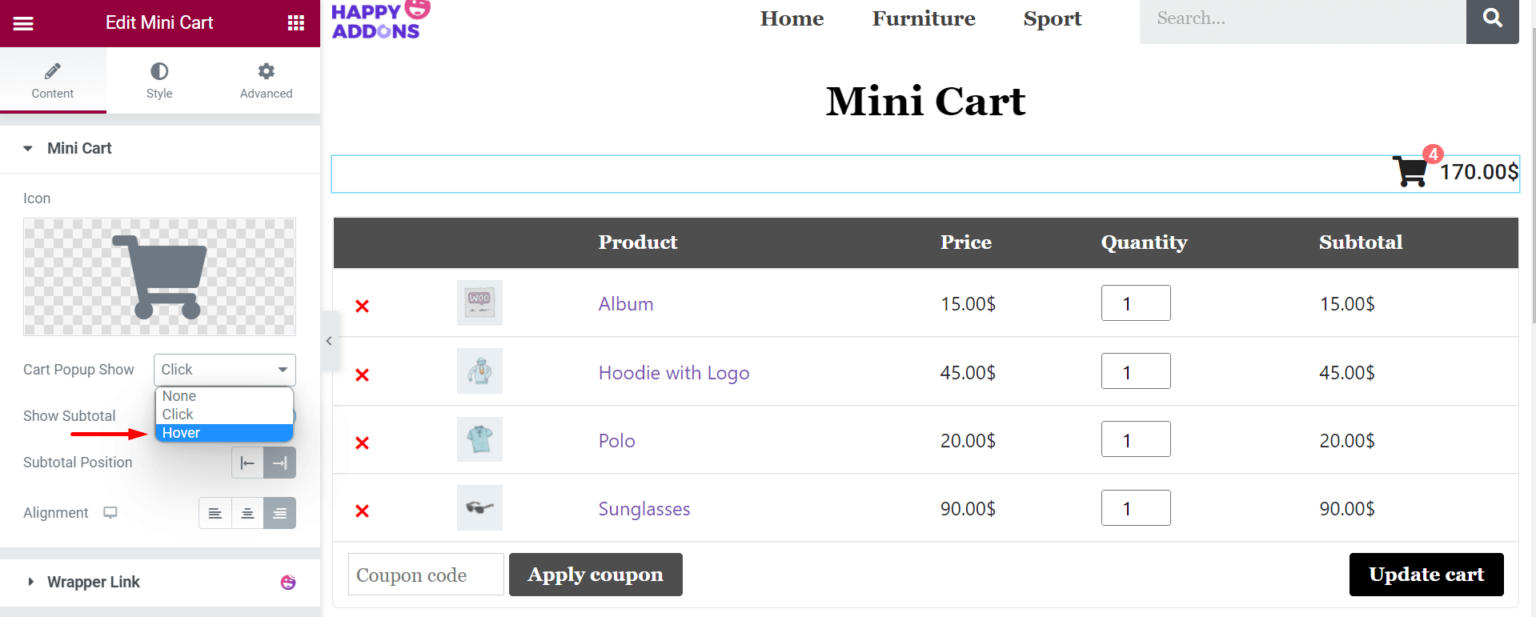1536x617 pixels.
Task: Choose center alignment option
Action: point(247,513)
